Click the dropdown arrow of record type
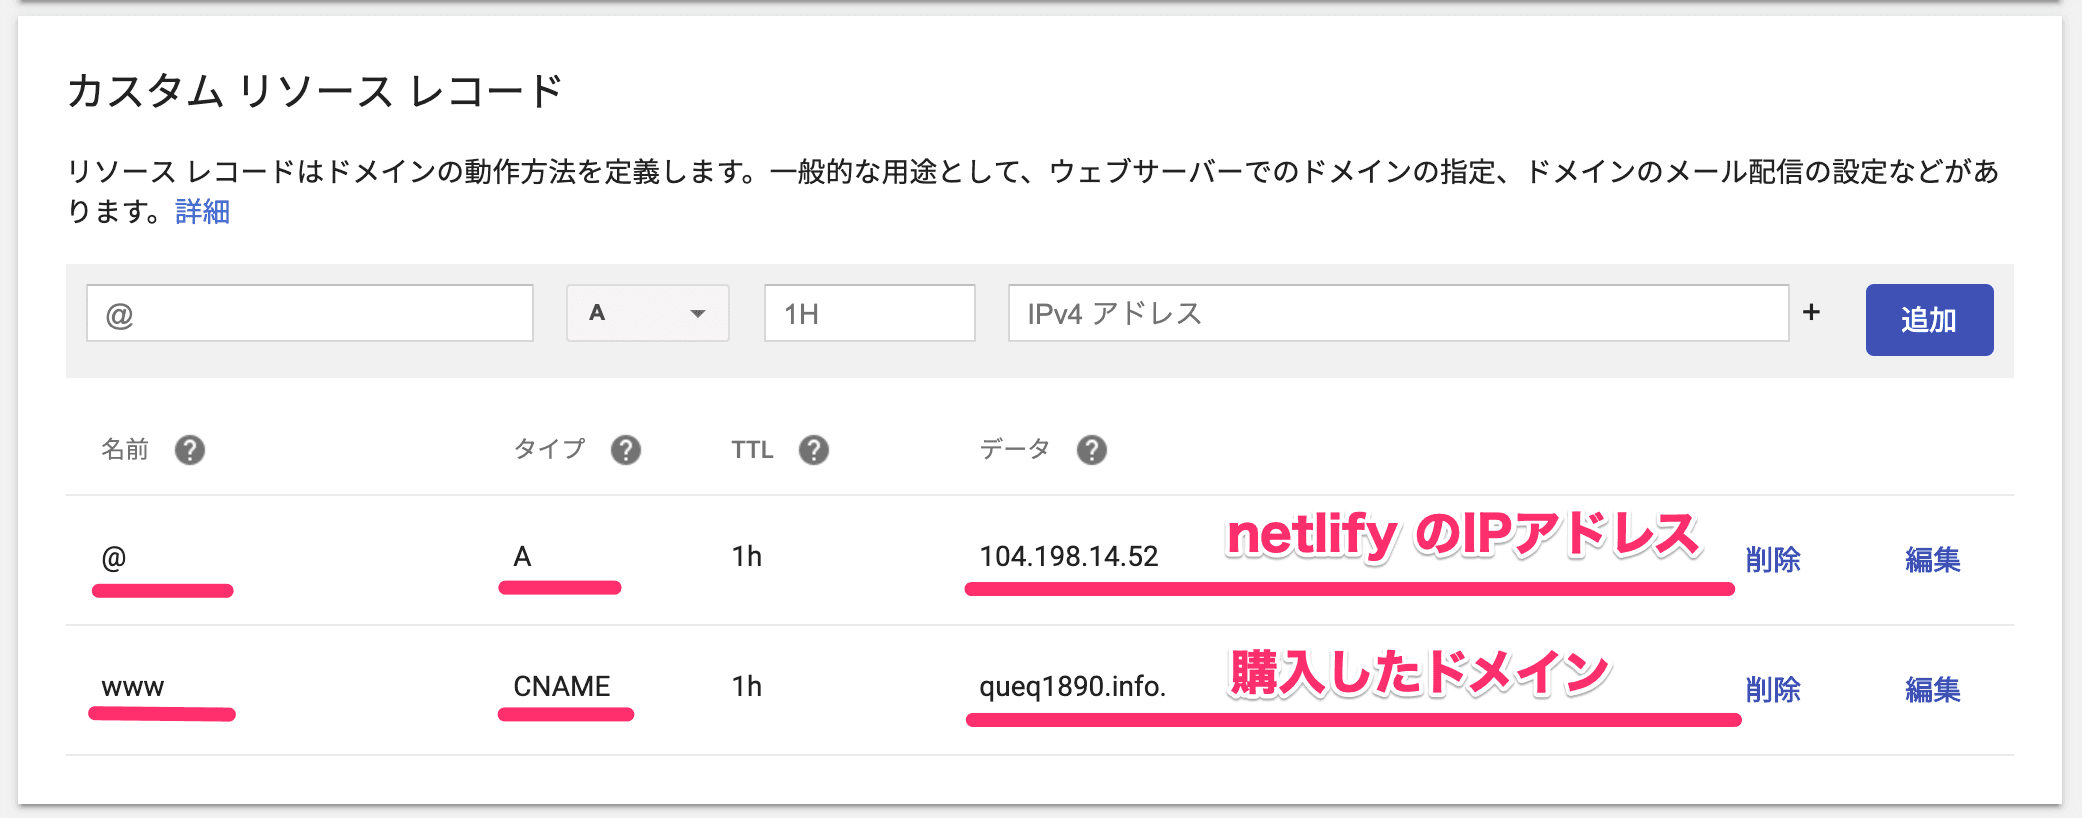The image size is (2082, 818). click(x=698, y=314)
